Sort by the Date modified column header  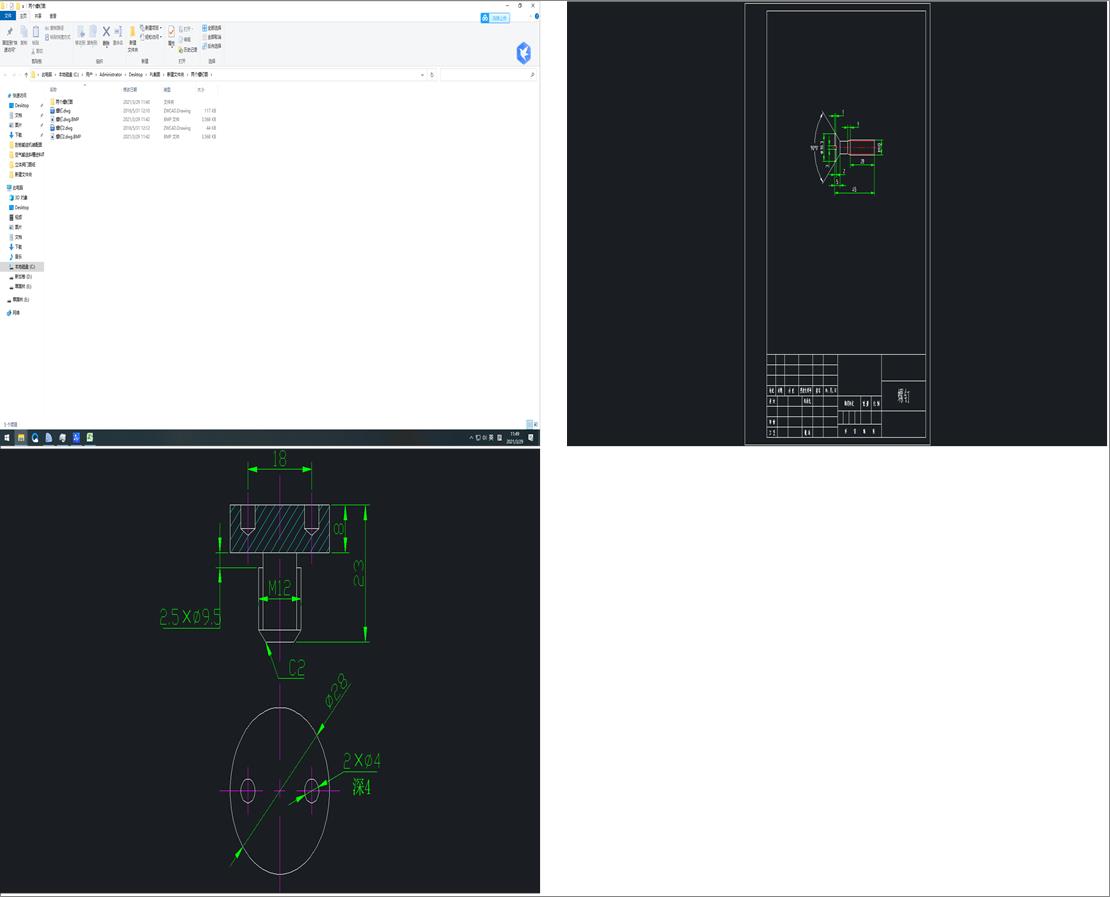pyautogui.click(x=130, y=90)
